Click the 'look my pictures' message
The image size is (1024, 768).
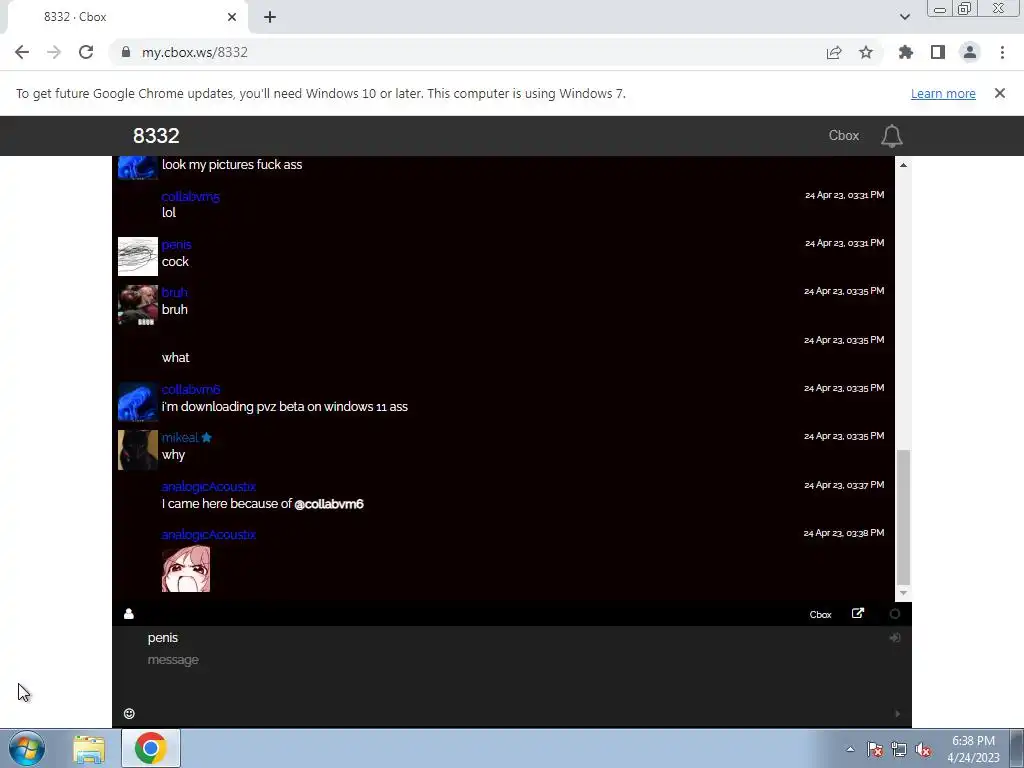(x=232, y=165)
